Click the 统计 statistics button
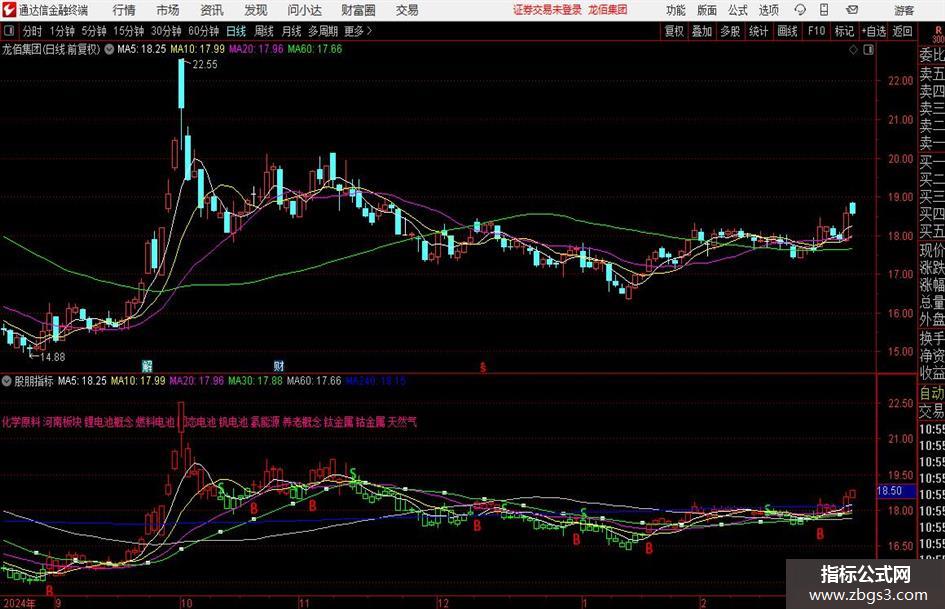Image resolution: width=945 pixels, height=609 pixels. tap(758, 31)
